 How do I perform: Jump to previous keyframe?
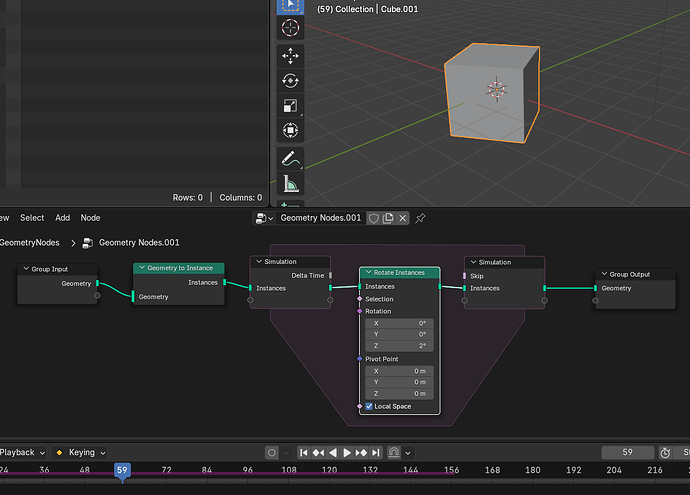pyautogui.click(x=318, y=453)
